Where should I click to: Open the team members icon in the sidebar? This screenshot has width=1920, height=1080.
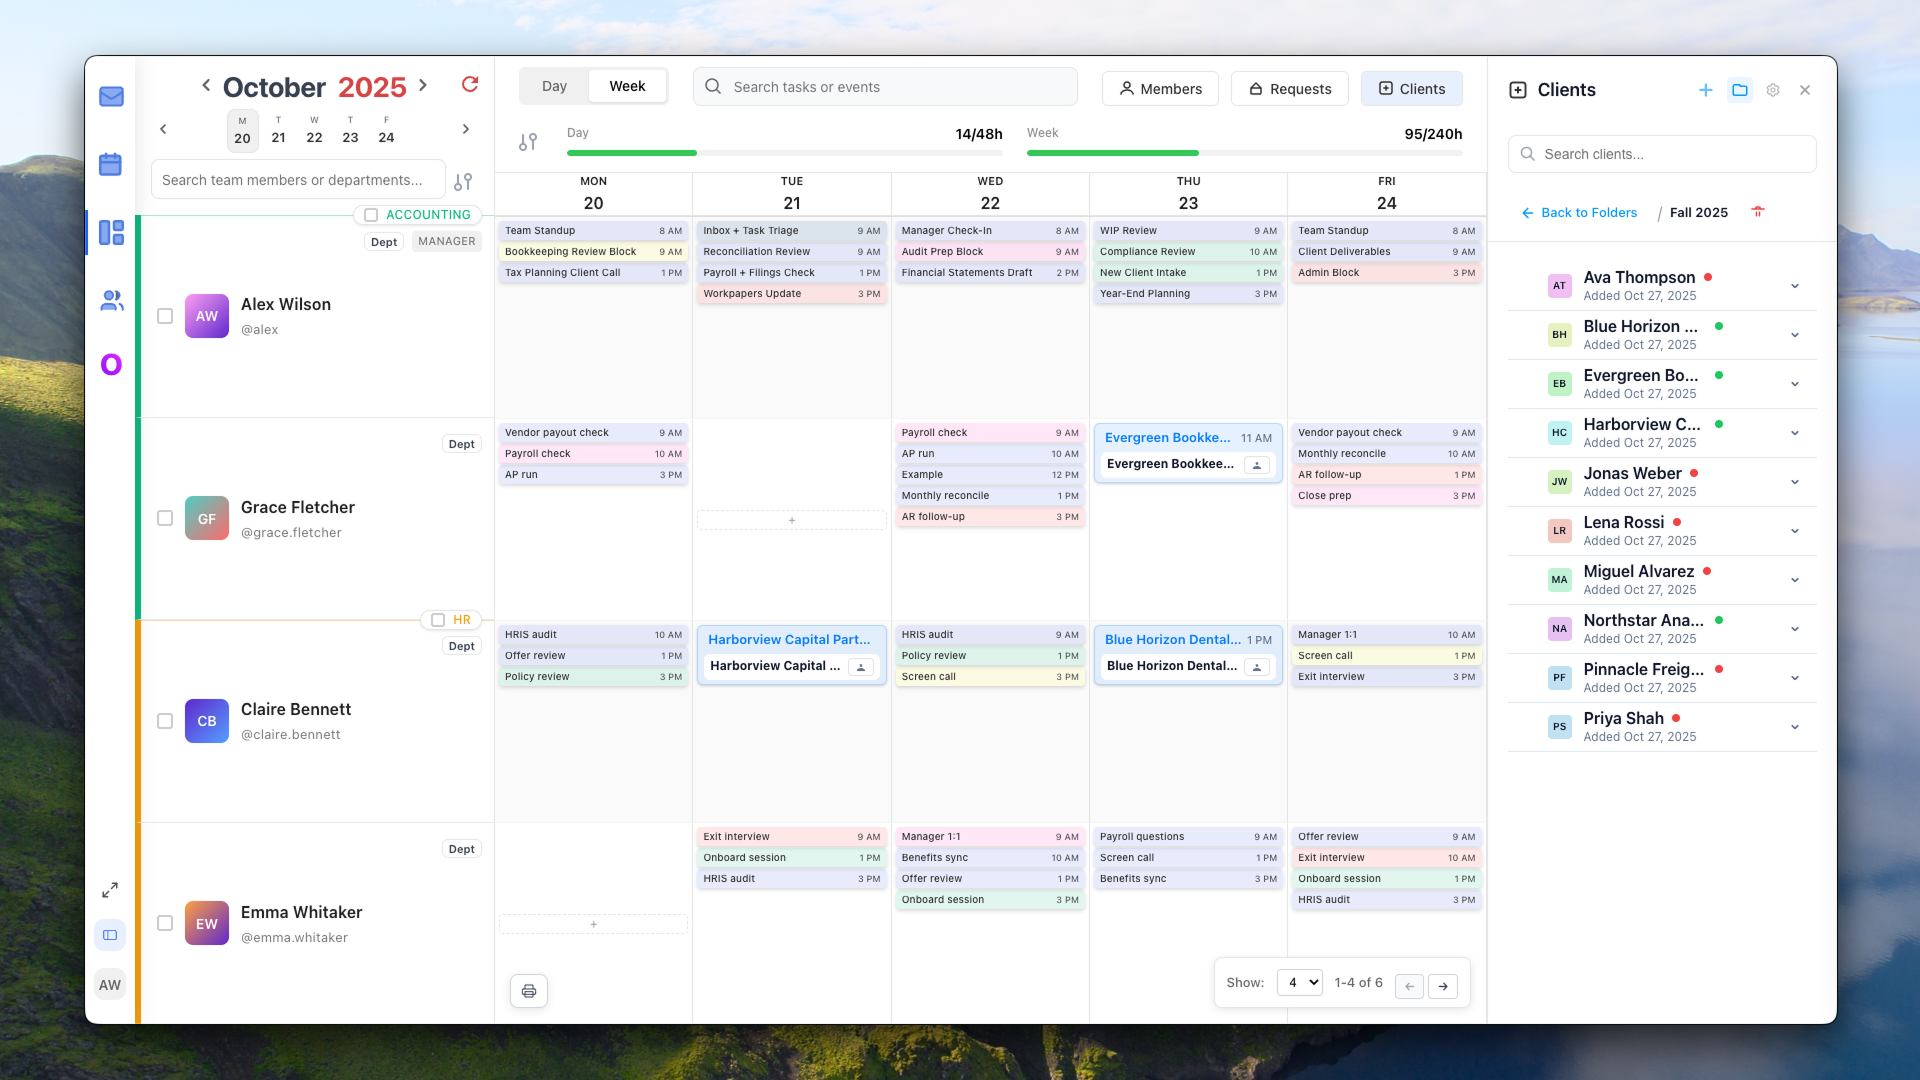pos(110,301)
